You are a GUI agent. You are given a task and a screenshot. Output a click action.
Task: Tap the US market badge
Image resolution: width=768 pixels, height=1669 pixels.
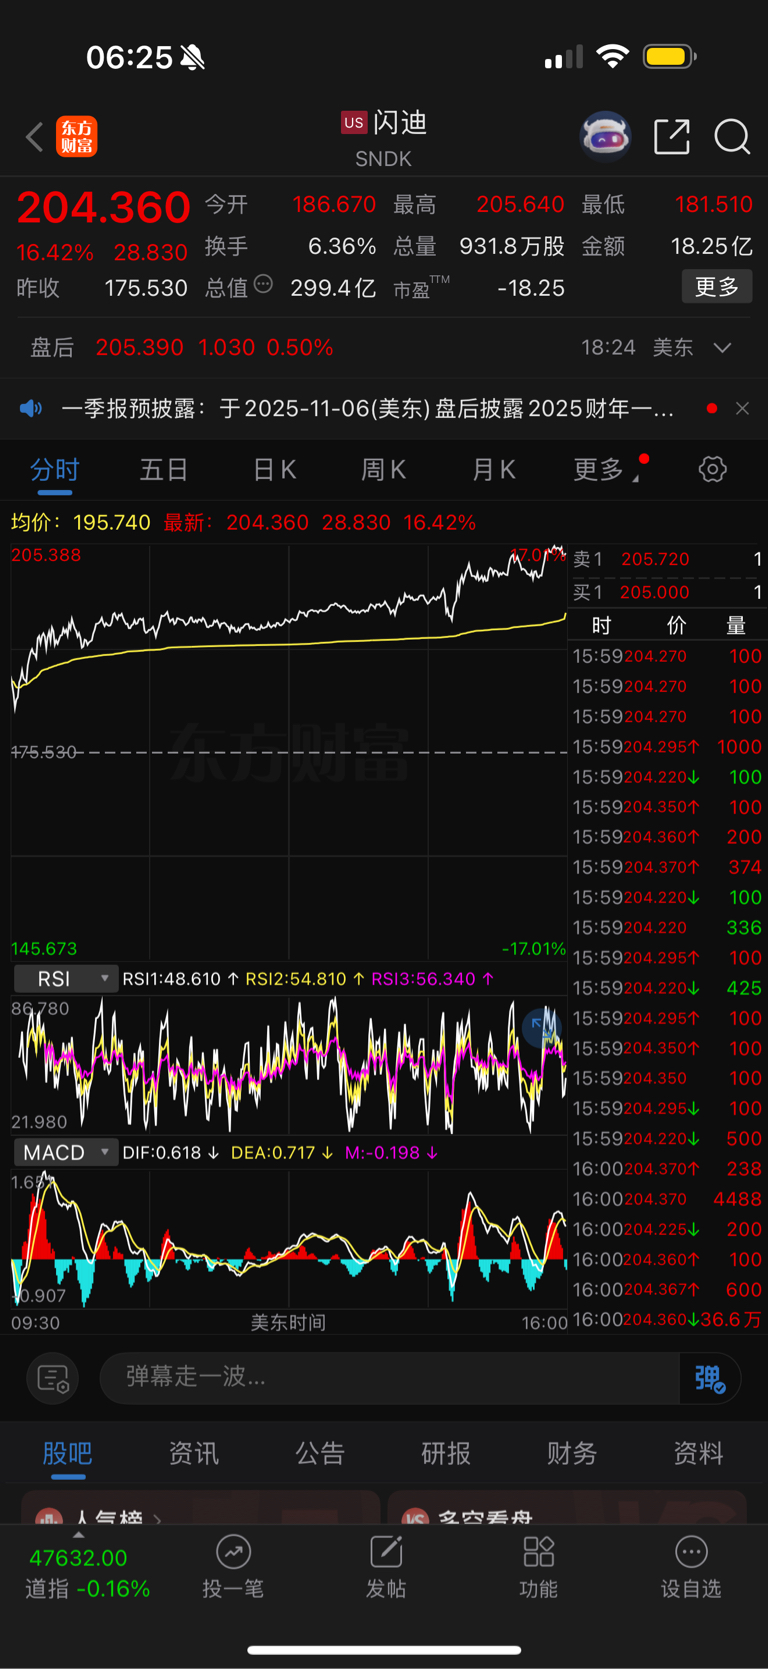(x=354, y=122)
